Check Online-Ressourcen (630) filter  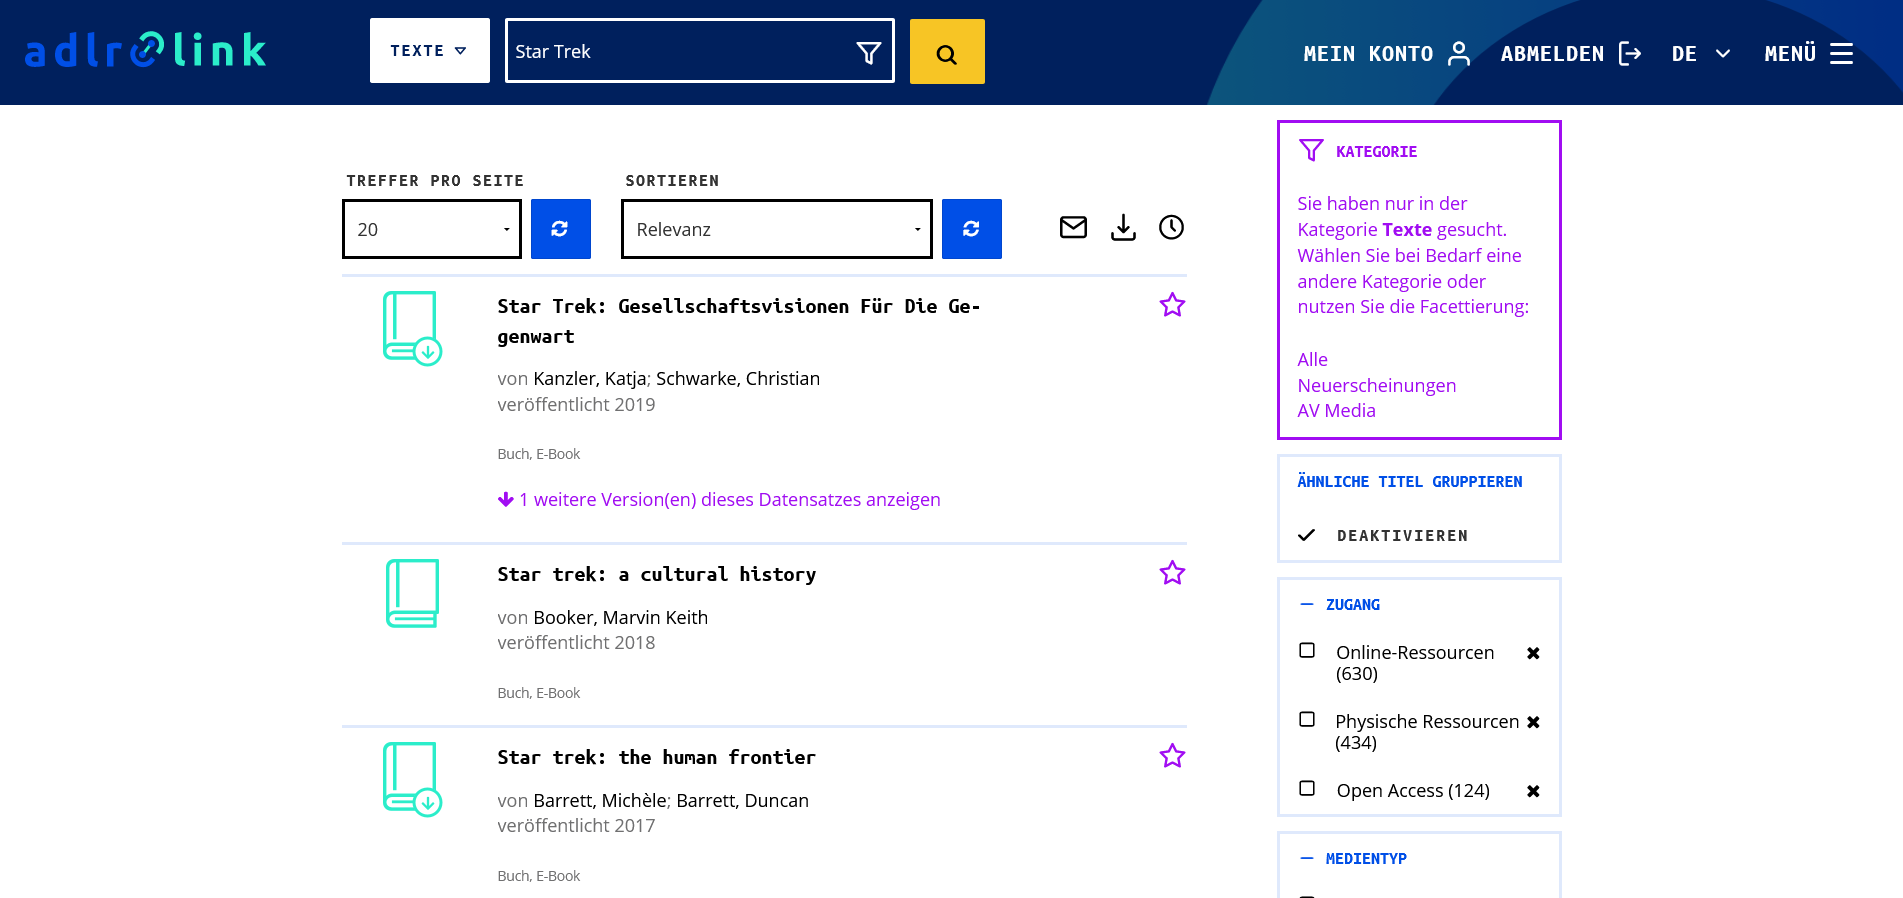point(1307,651)
